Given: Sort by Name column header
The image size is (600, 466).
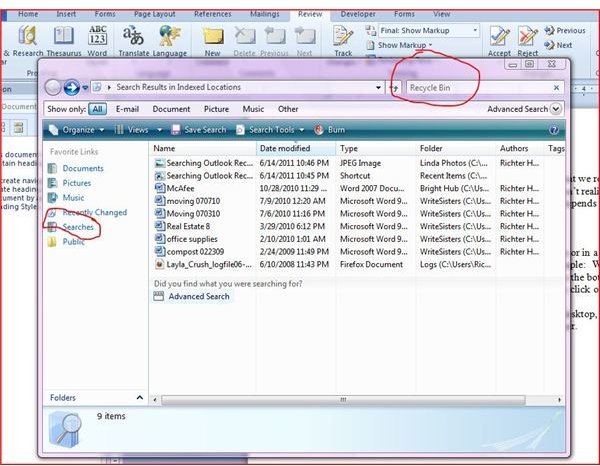Looking at the screenshot, I should pyautogui.click(x=203, y=148).
